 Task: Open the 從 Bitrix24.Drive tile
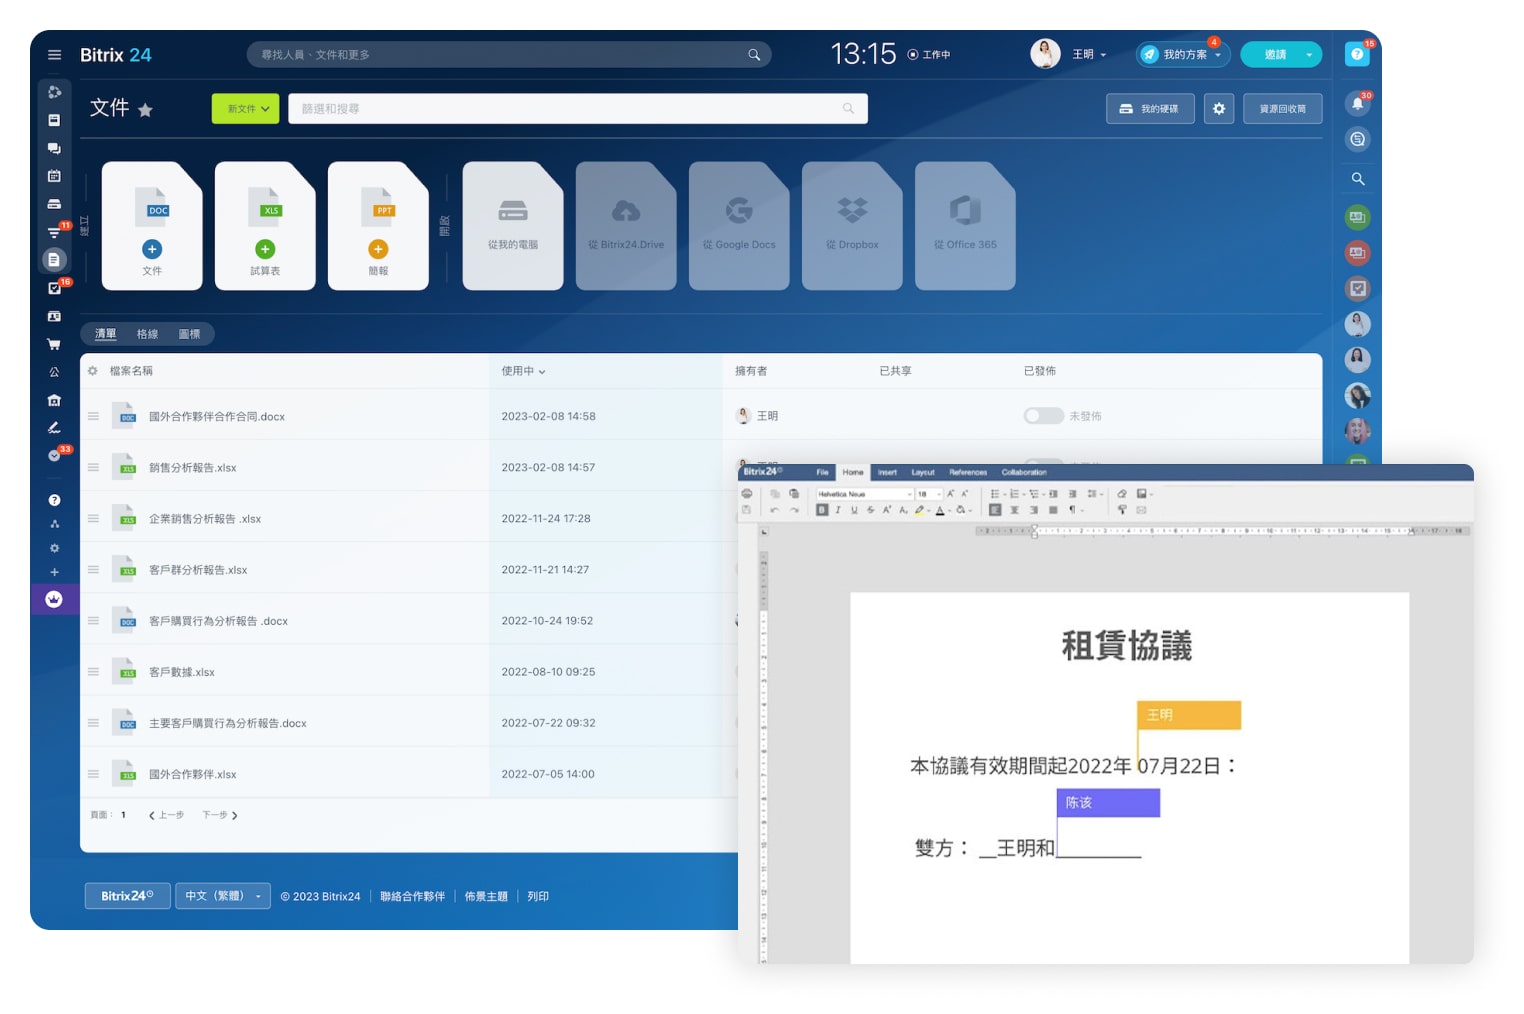point(626,226)
